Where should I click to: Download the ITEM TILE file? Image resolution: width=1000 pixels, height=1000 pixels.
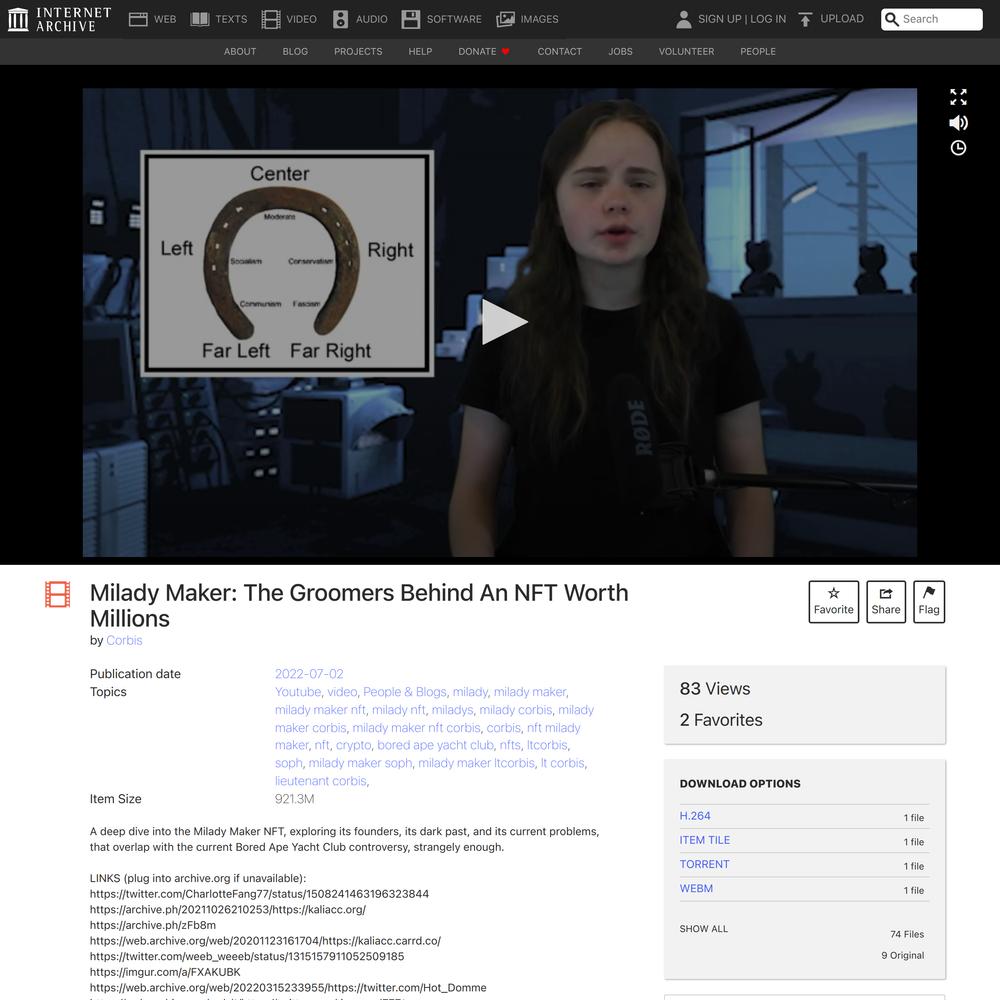click(x=705, y=840)
